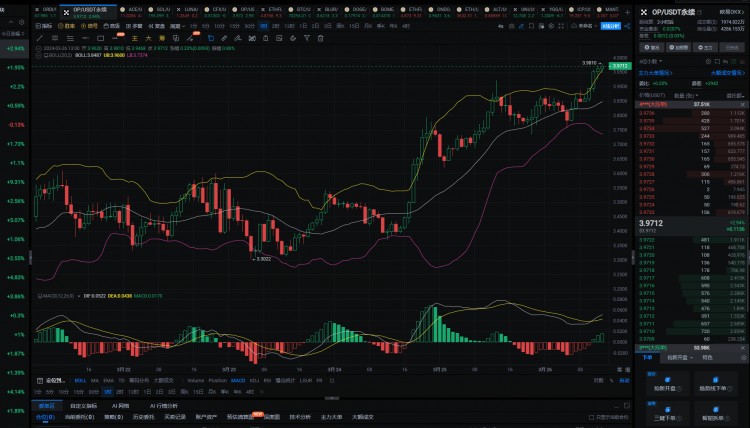750x428 pixels.
Task: Open the 主力大单情况 link
Action: pyautogui.click(x=655, y=73)
